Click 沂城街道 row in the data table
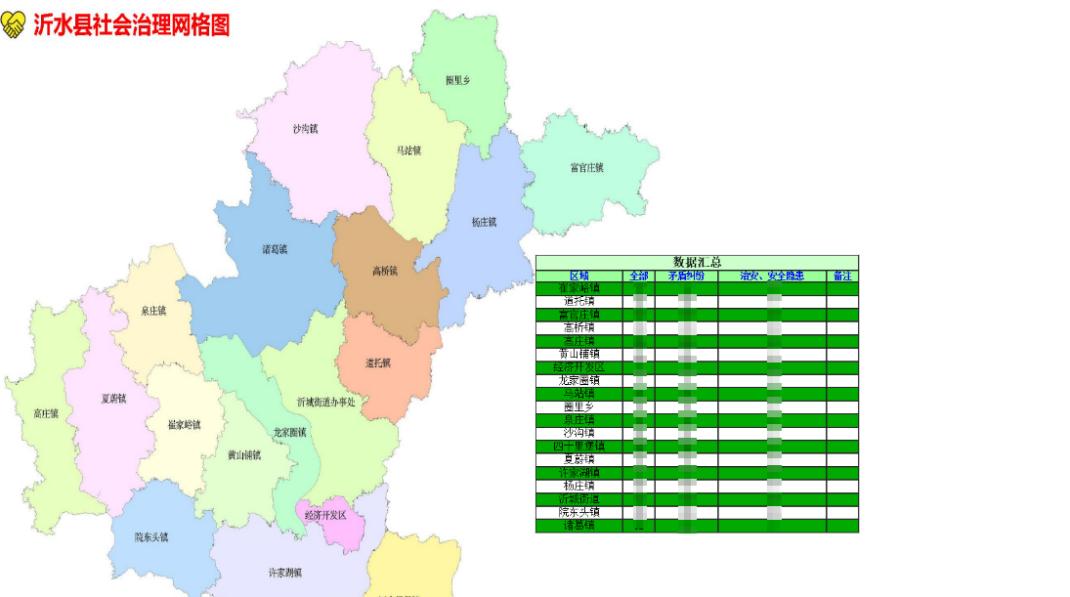The height and width of the screenshot is (597, 1070). coord(697,499)
